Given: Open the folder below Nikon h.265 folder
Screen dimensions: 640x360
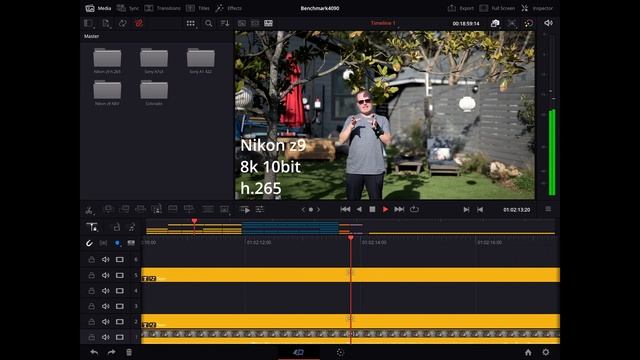Looking at the screenshot, I should (x=107, y=93).
